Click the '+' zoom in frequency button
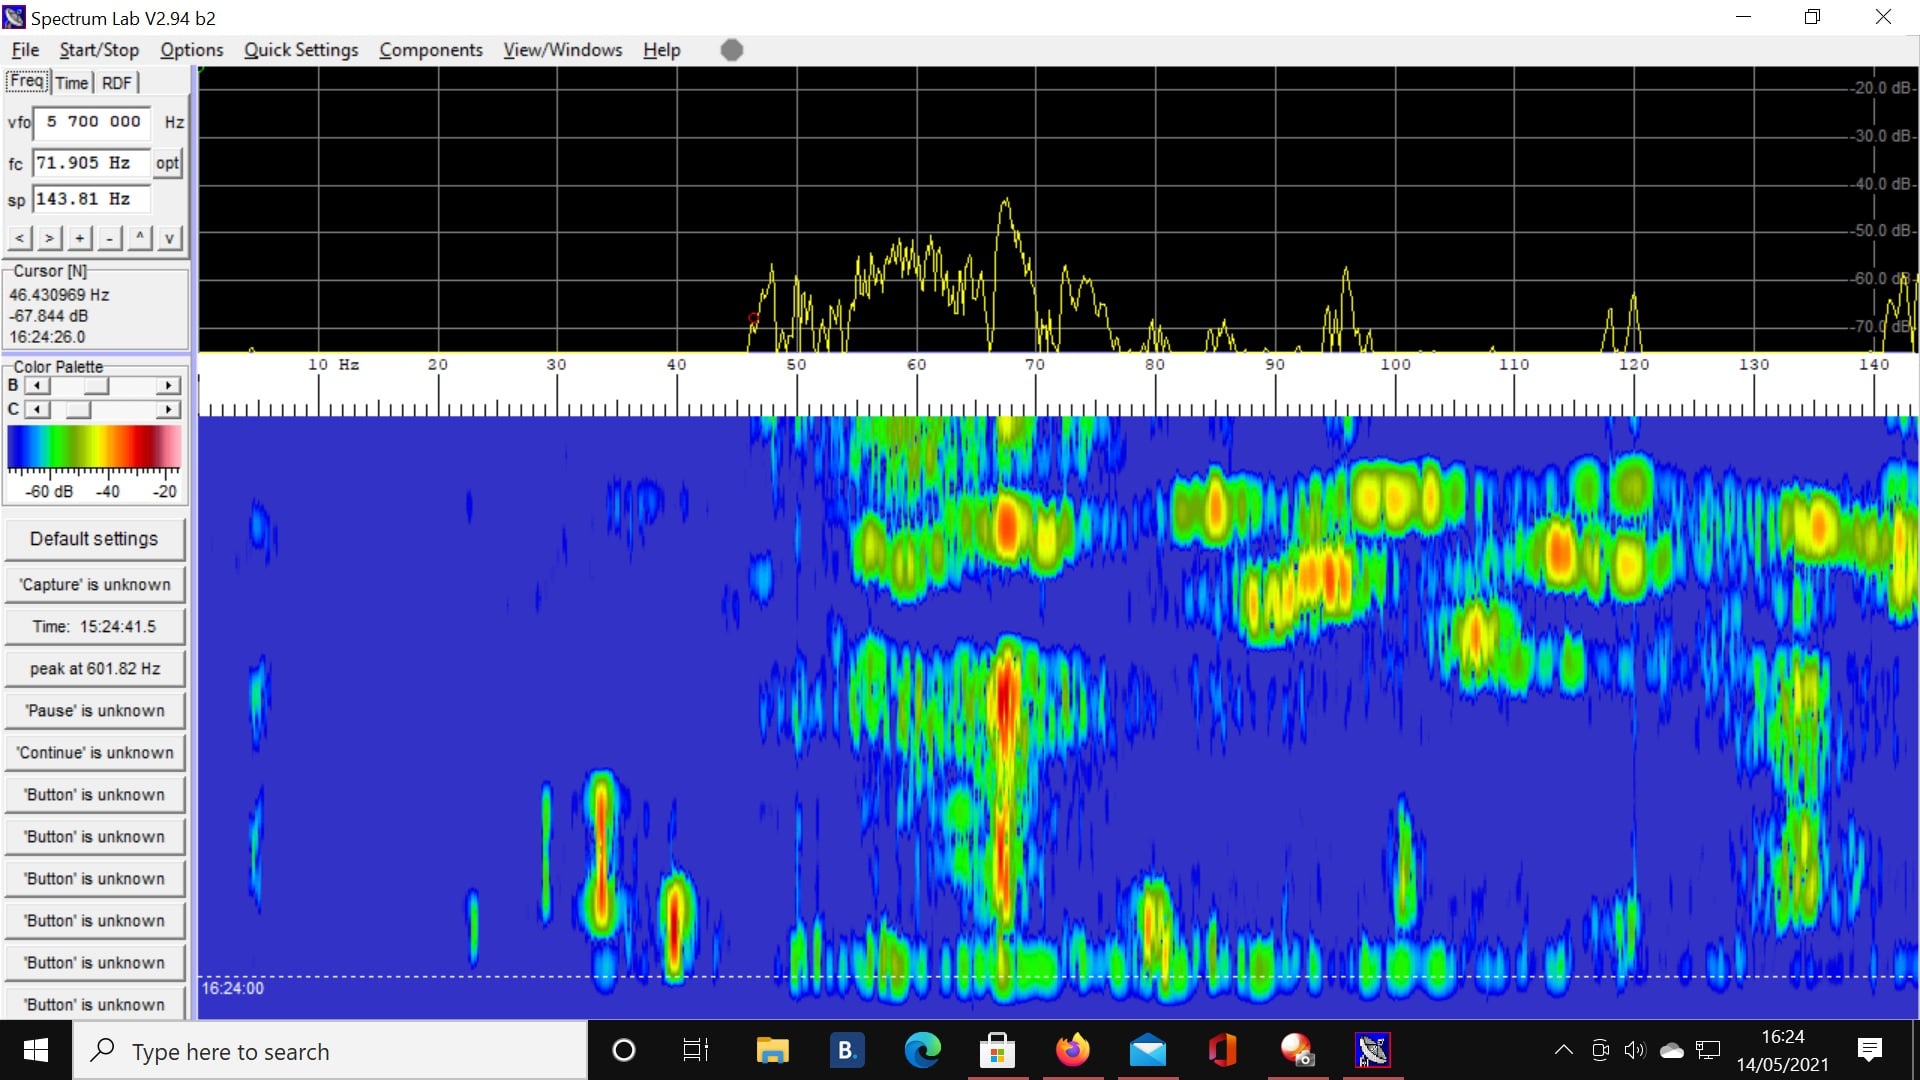 tap(79, 238)
